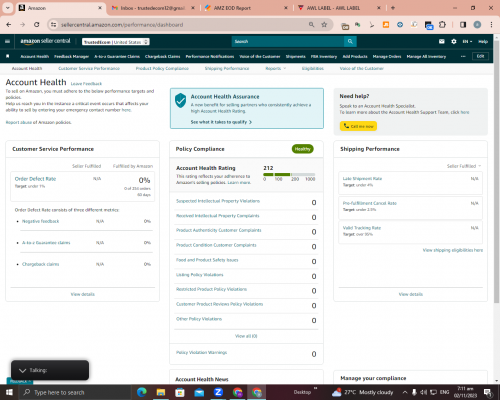
Task: Click View details under Customer Service Performance
Action: 83,294
